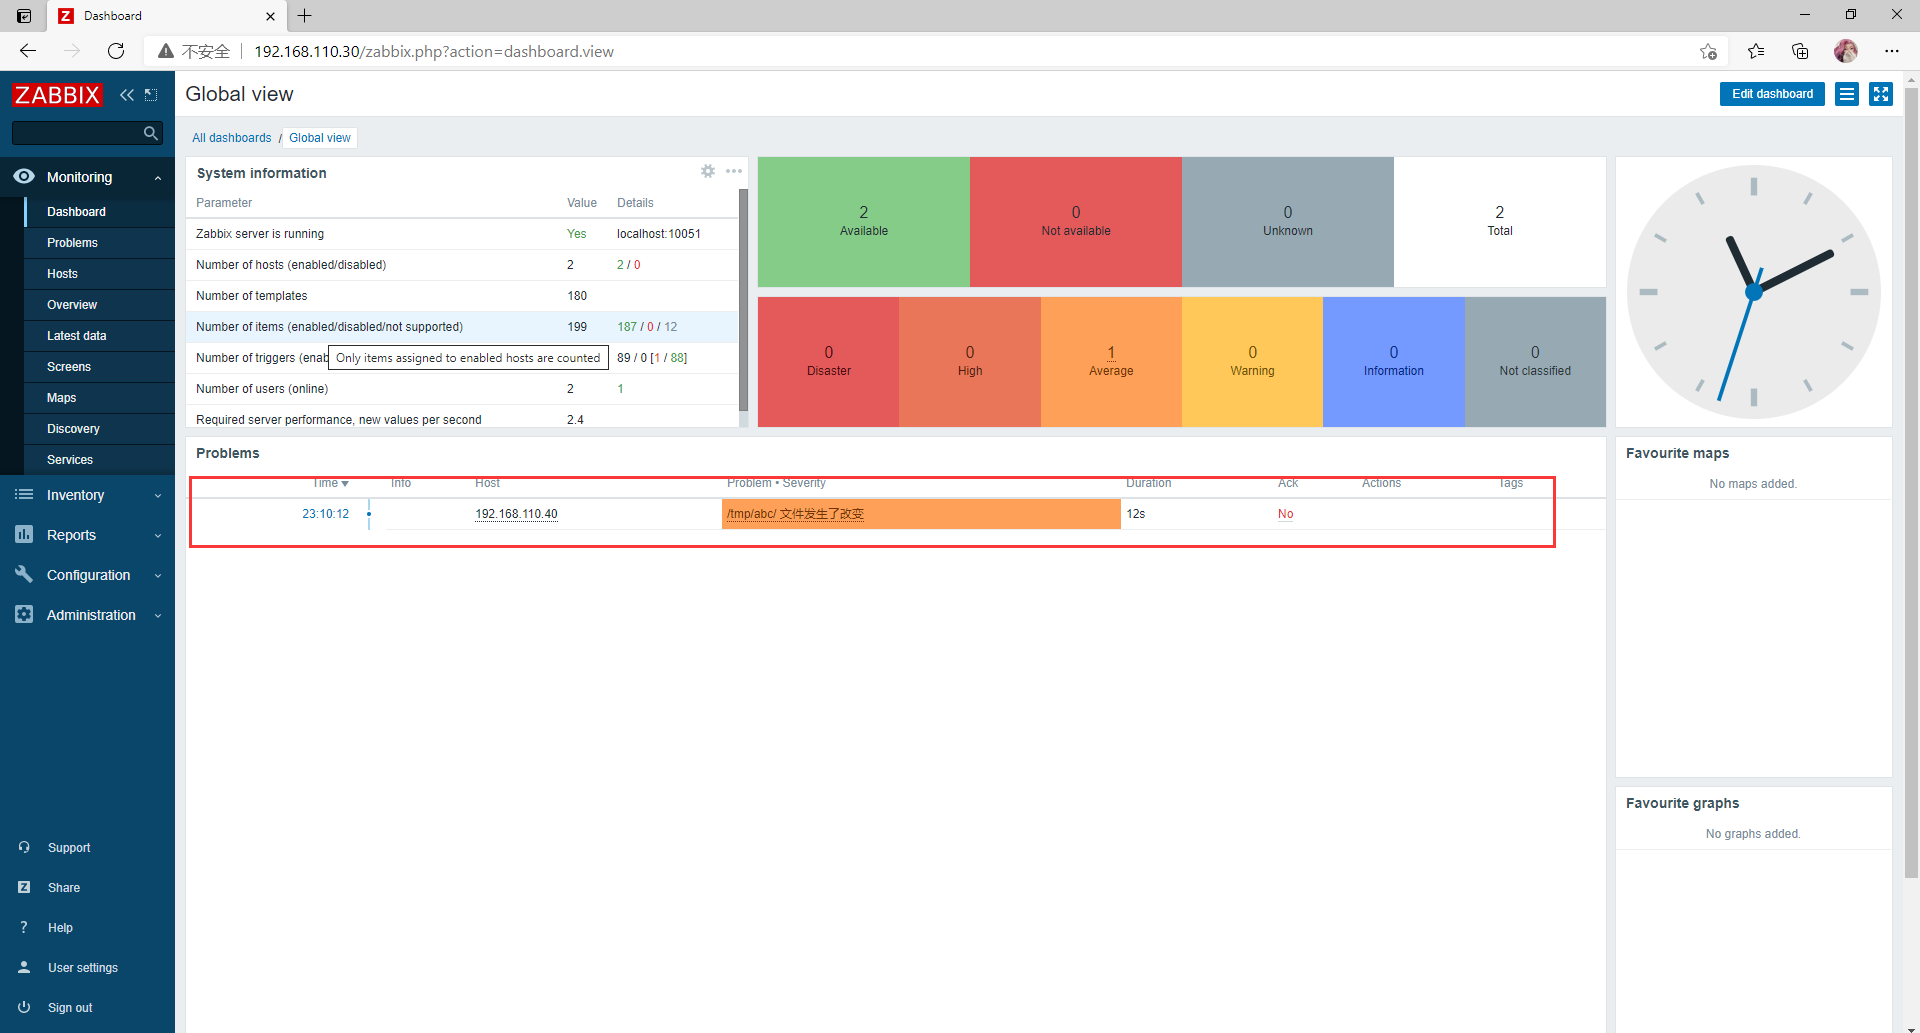The height and width of the screenshot is (1033, 1920).
Task: Expand the Configuration menu section
Action: (158, 576)
